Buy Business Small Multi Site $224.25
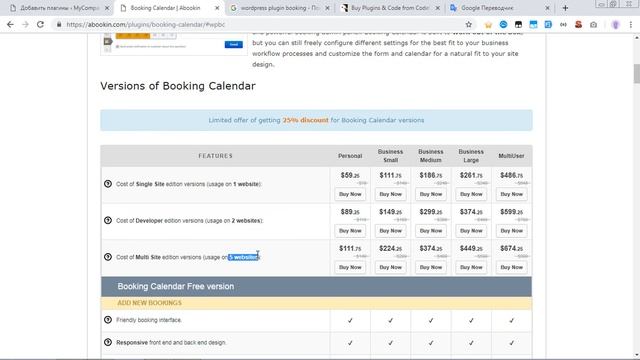The width and height of the screenshot is (640, 360). click(x=390, y=267)
